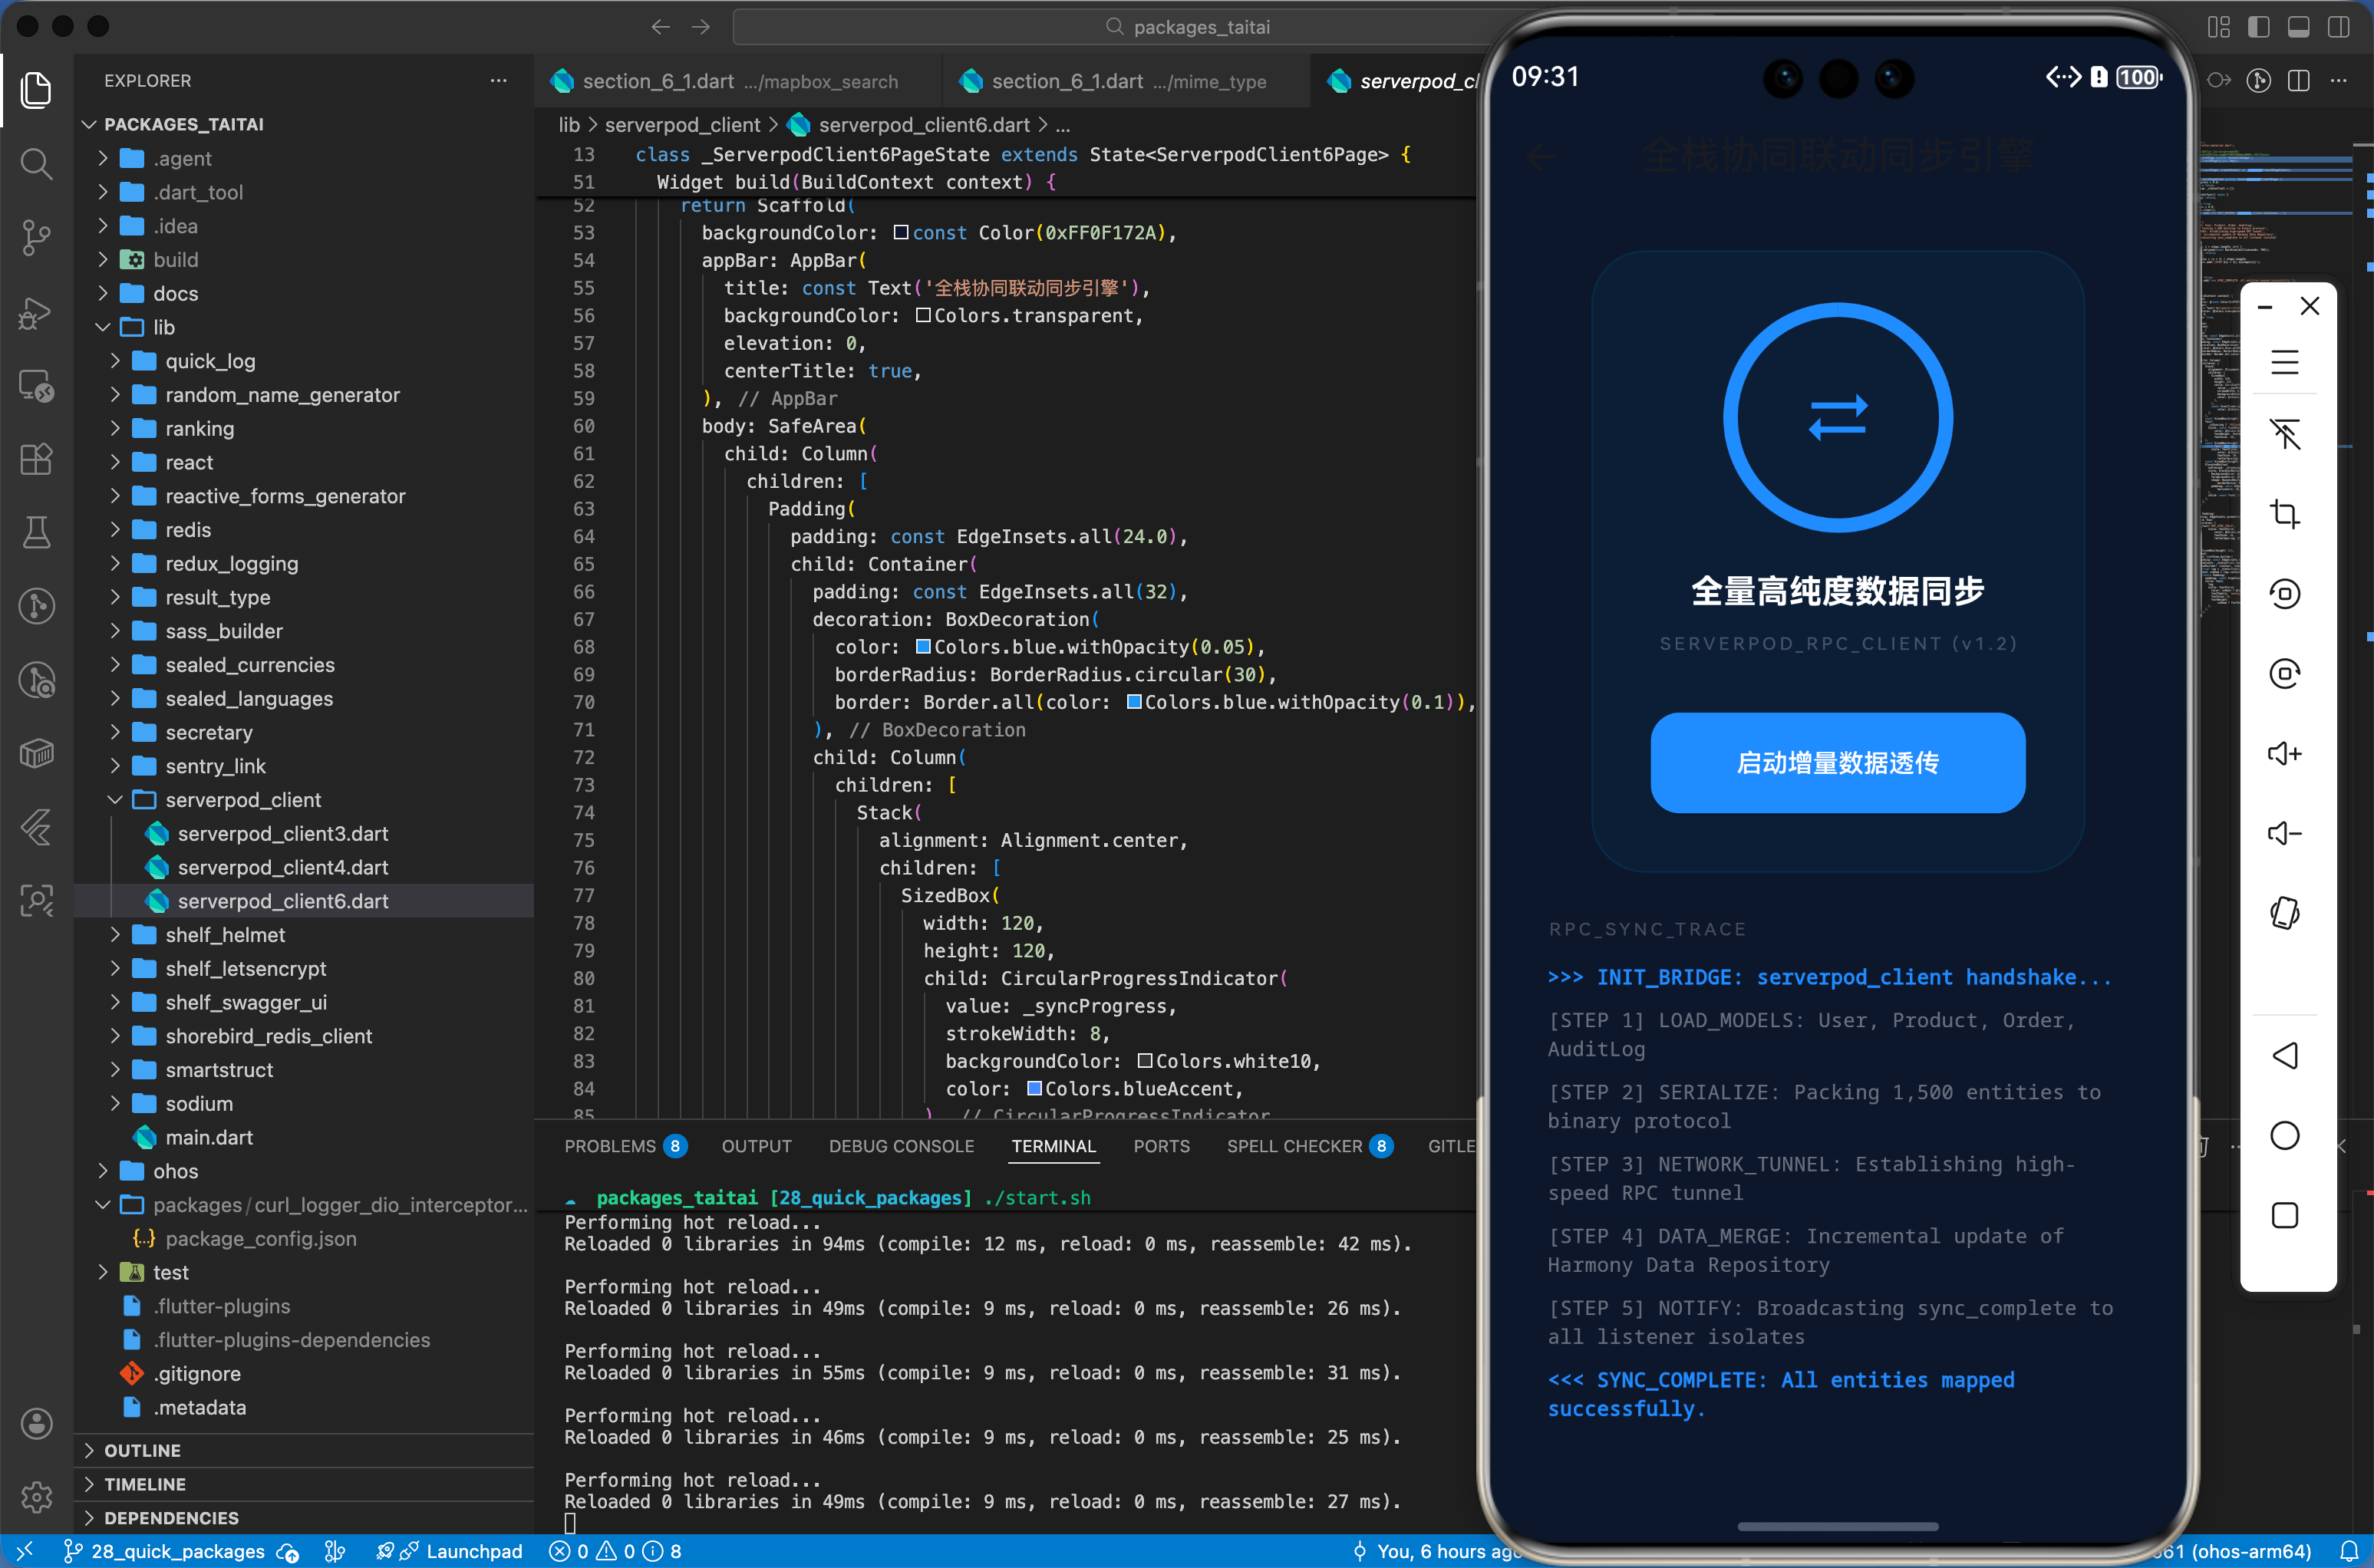Click the 28_quick_packages branch in status bar

[x=165, y=1551]
